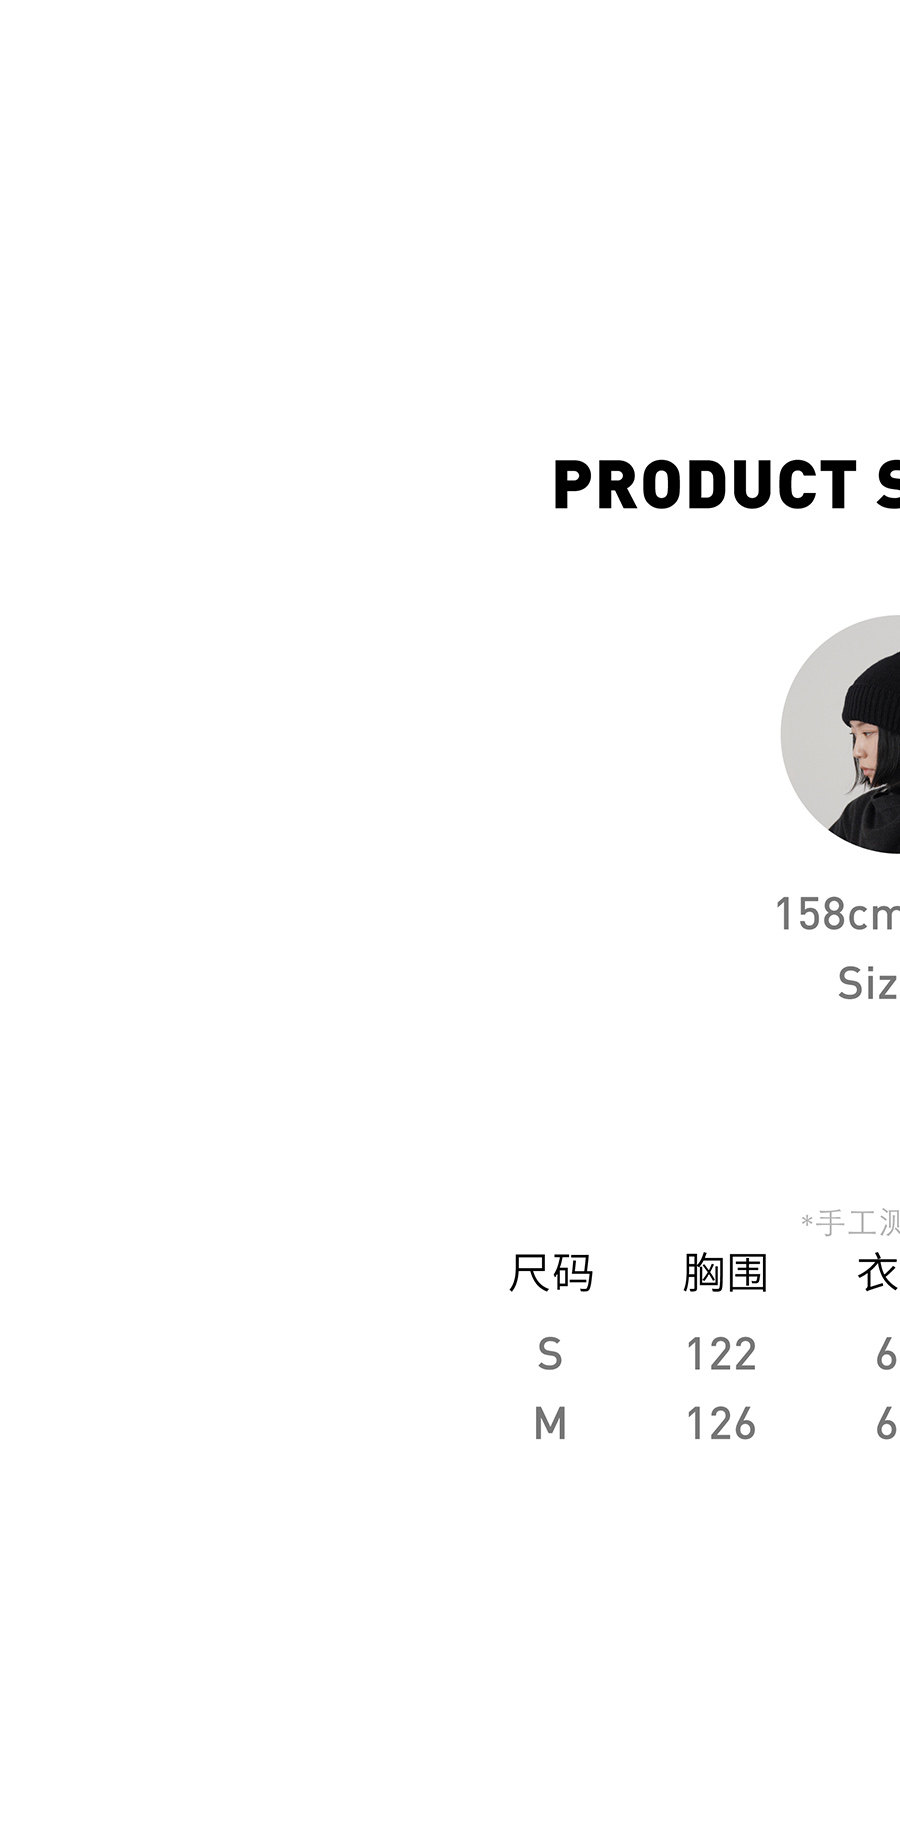This screenshot has width=900, height=1832.
Task: Select the 胸围 column header
Action: pyautogui.click(x=725, y=1273)
